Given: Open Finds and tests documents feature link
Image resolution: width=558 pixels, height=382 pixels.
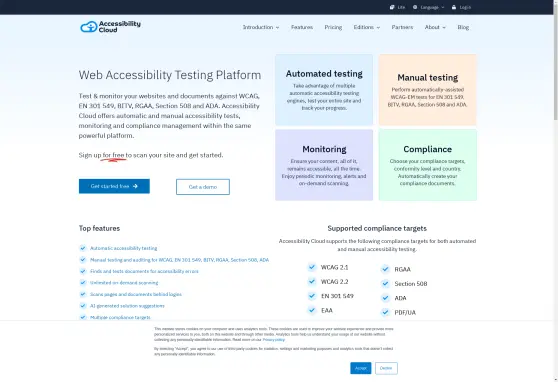Looking at the screenshot, I should pyautogui.click(x=144, y=271).
